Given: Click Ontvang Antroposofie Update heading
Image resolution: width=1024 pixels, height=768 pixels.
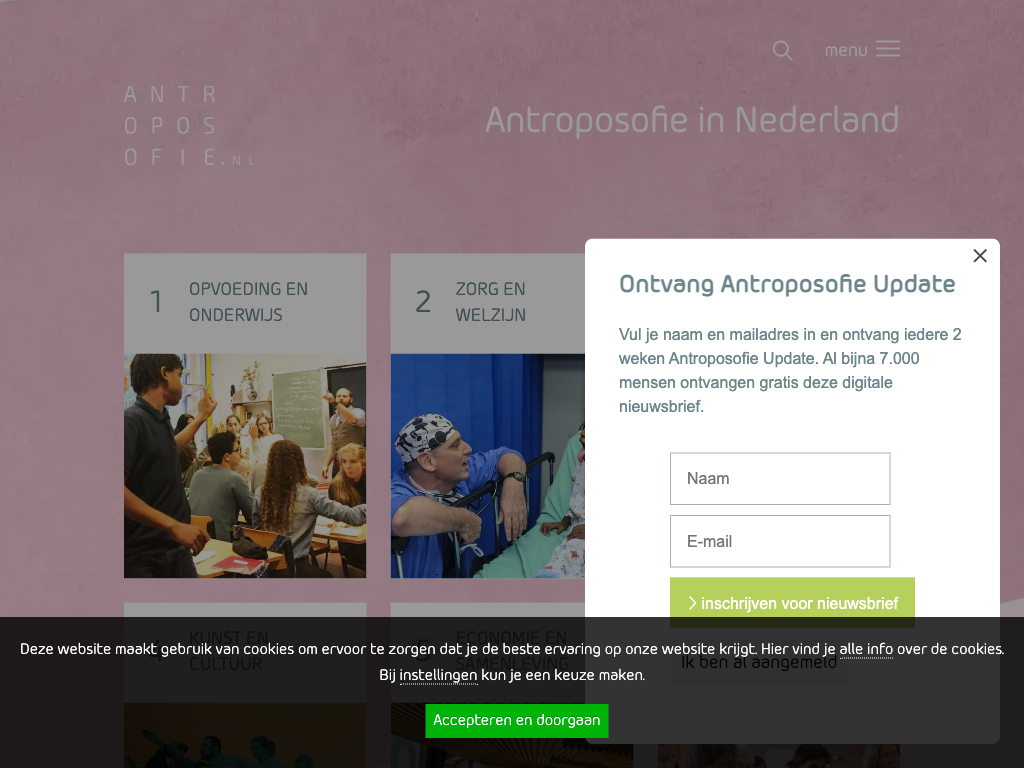Looking at the screenshot, I should (x=787, y=284).
